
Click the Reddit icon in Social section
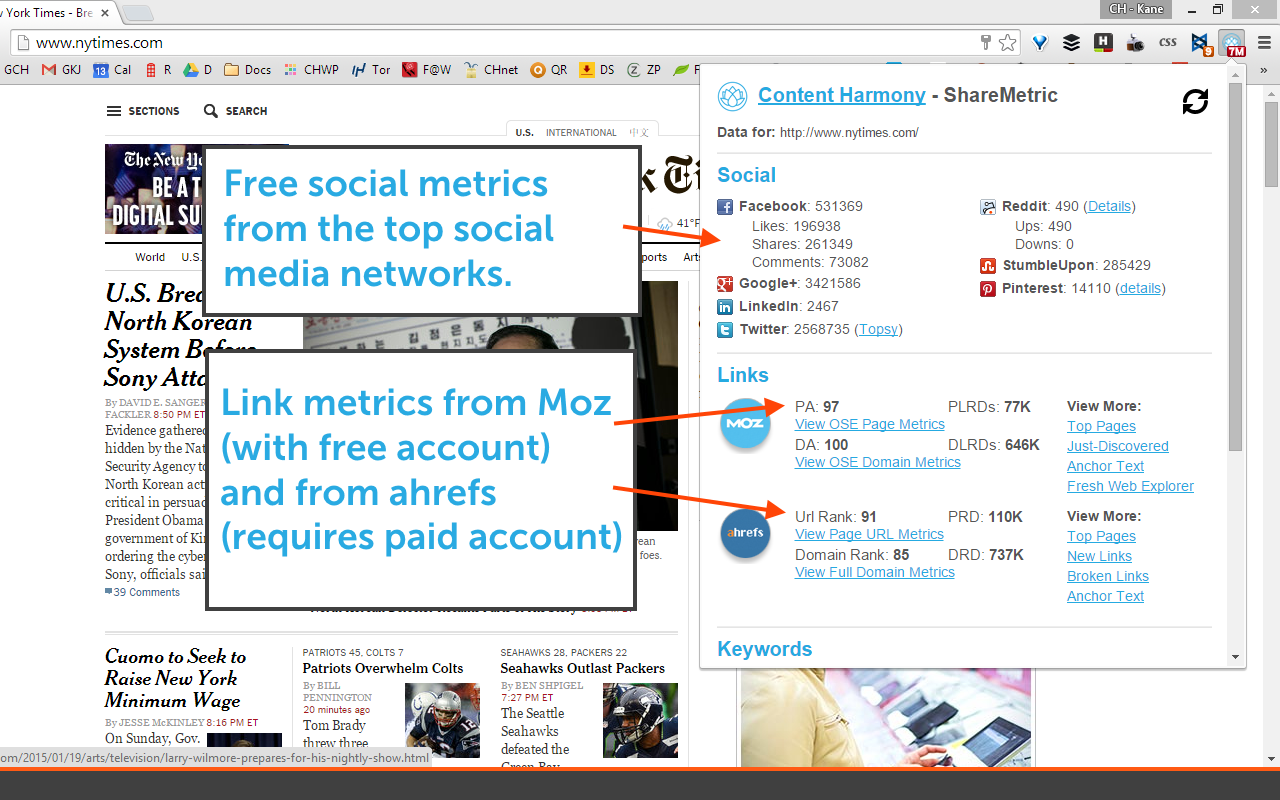pyautogui.click(x=987, y=207)
